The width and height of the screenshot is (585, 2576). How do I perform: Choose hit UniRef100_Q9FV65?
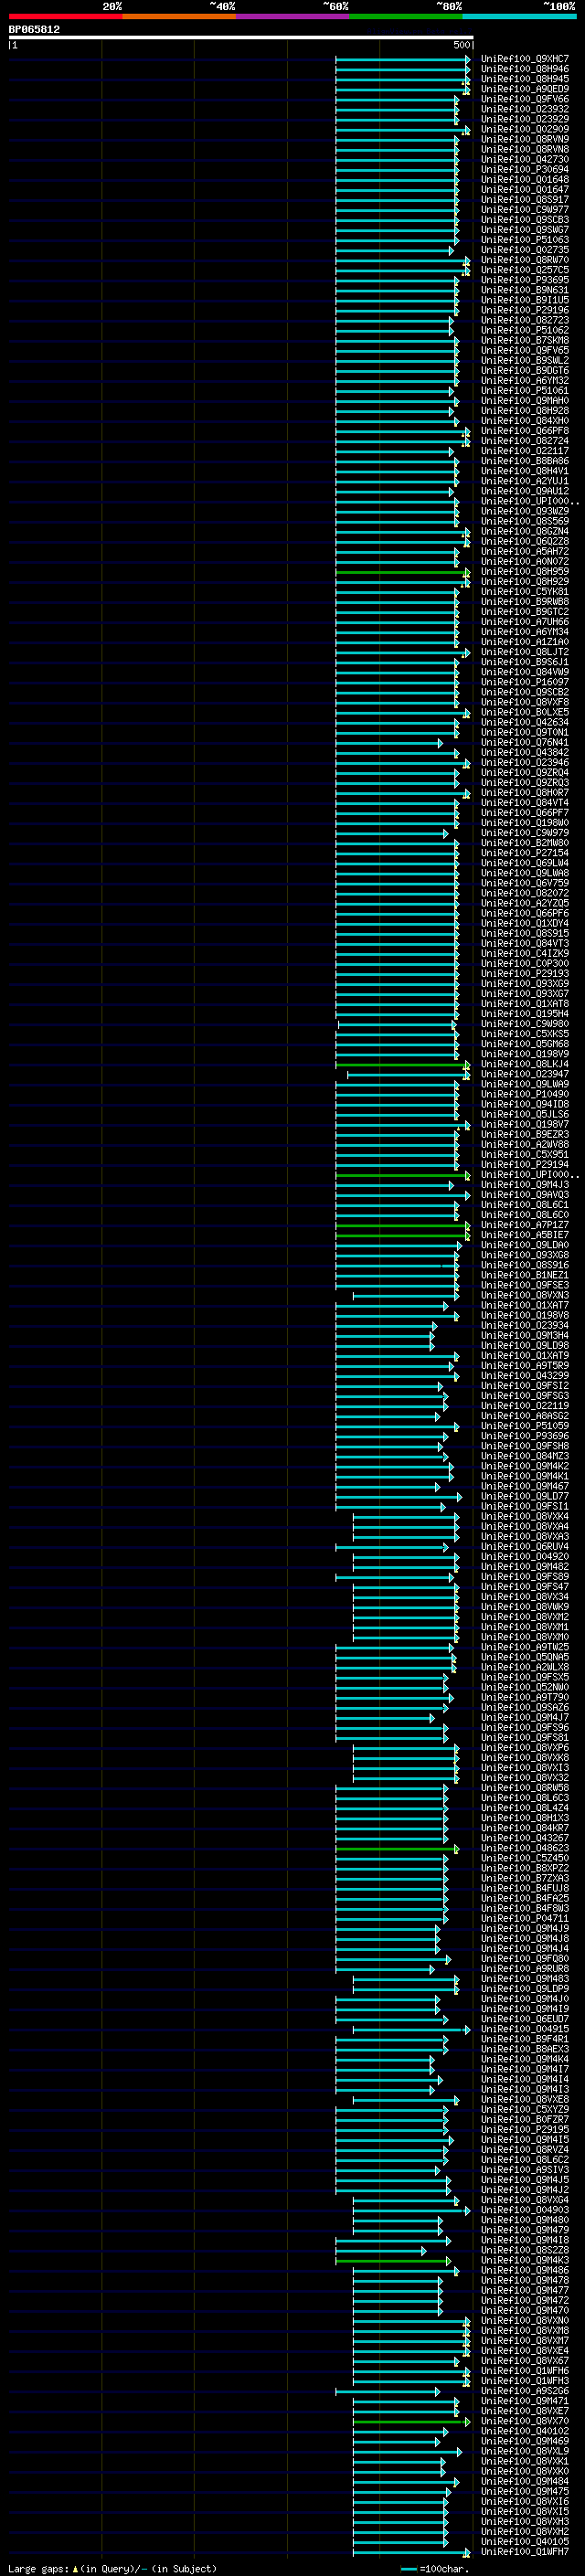point(525,350)
